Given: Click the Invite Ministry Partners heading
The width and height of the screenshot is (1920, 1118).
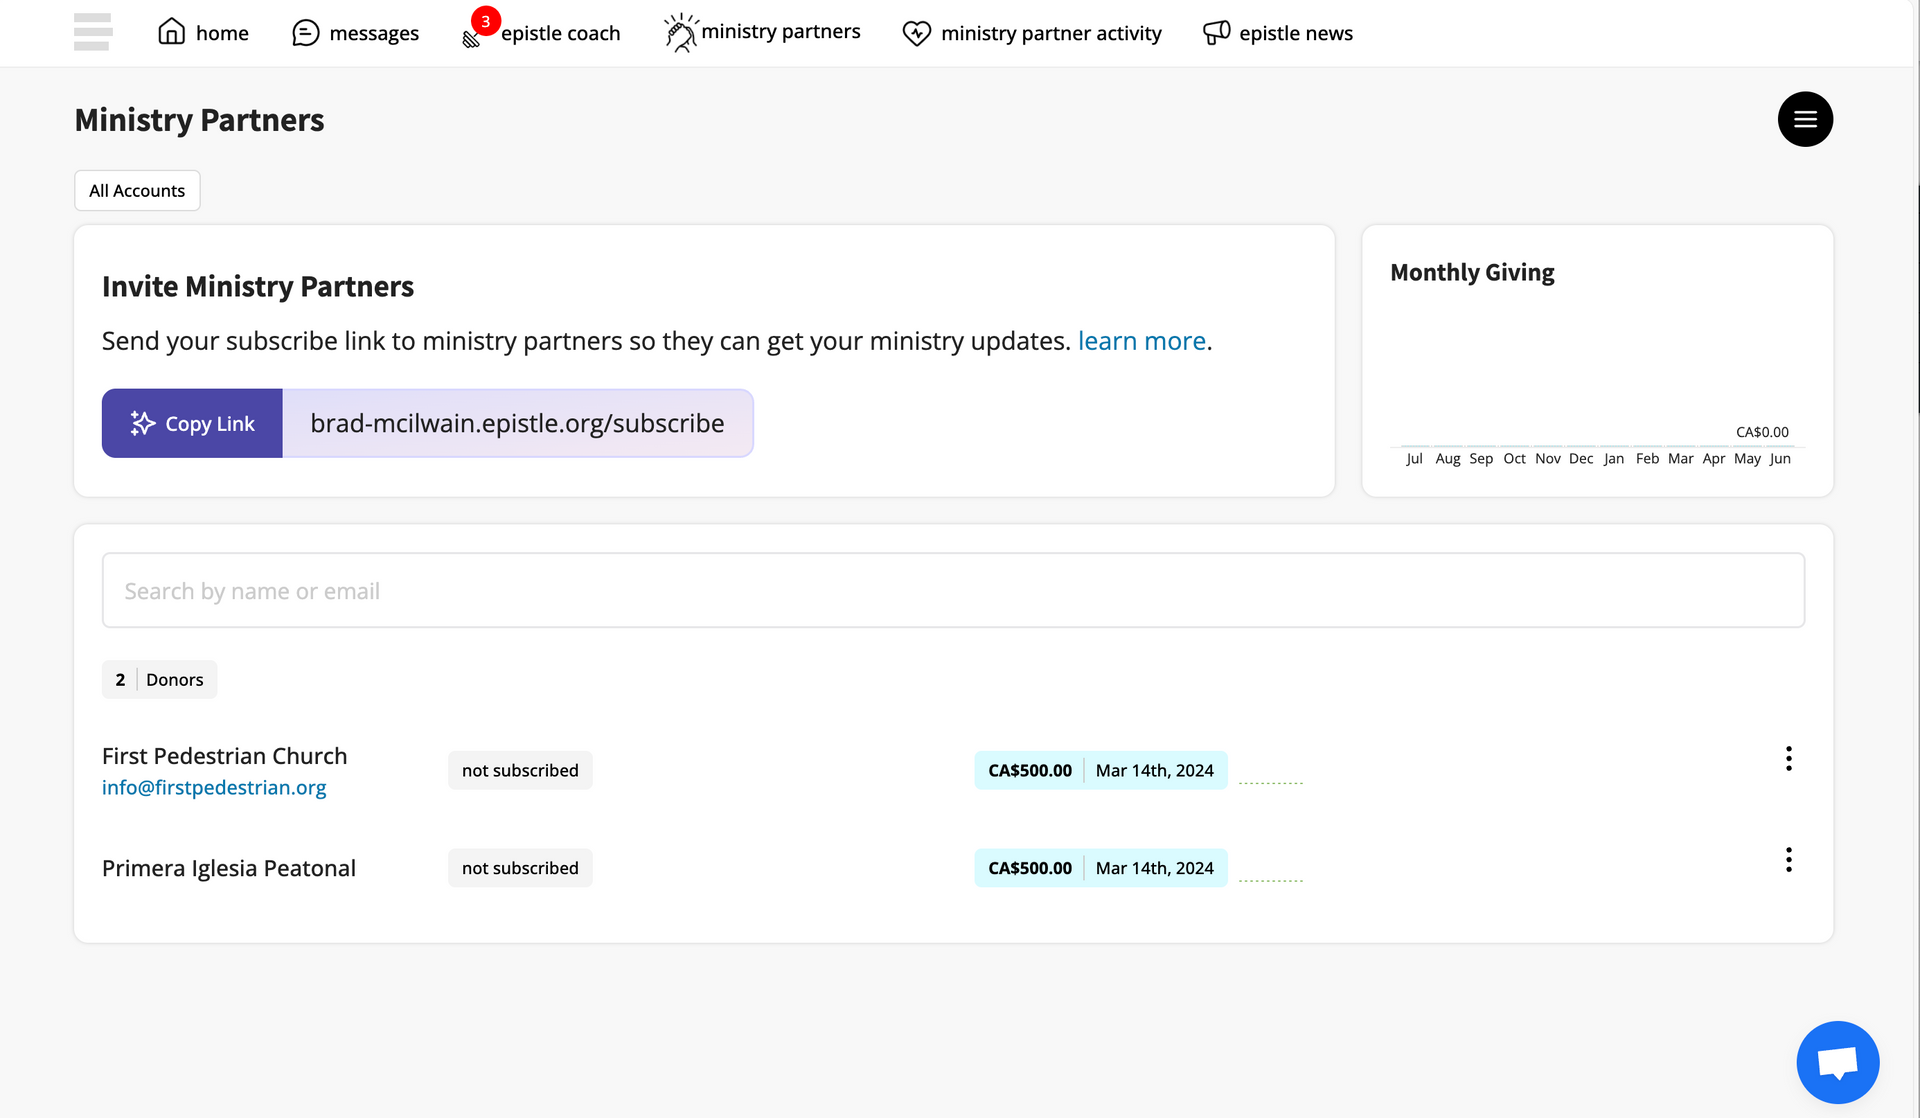Looking at the screenshot, I should 258,286.
